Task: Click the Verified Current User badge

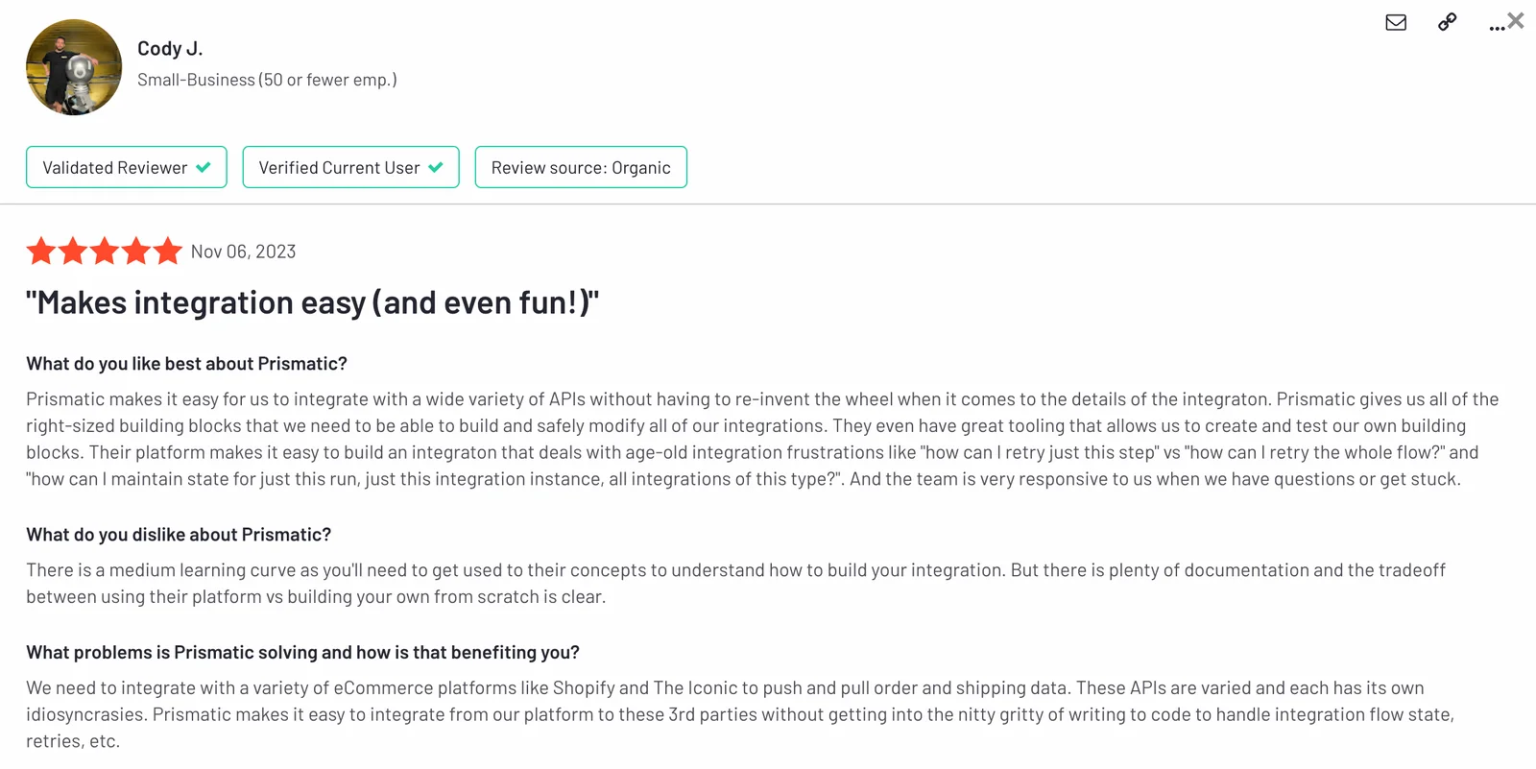Action: (x=351, y=167)
